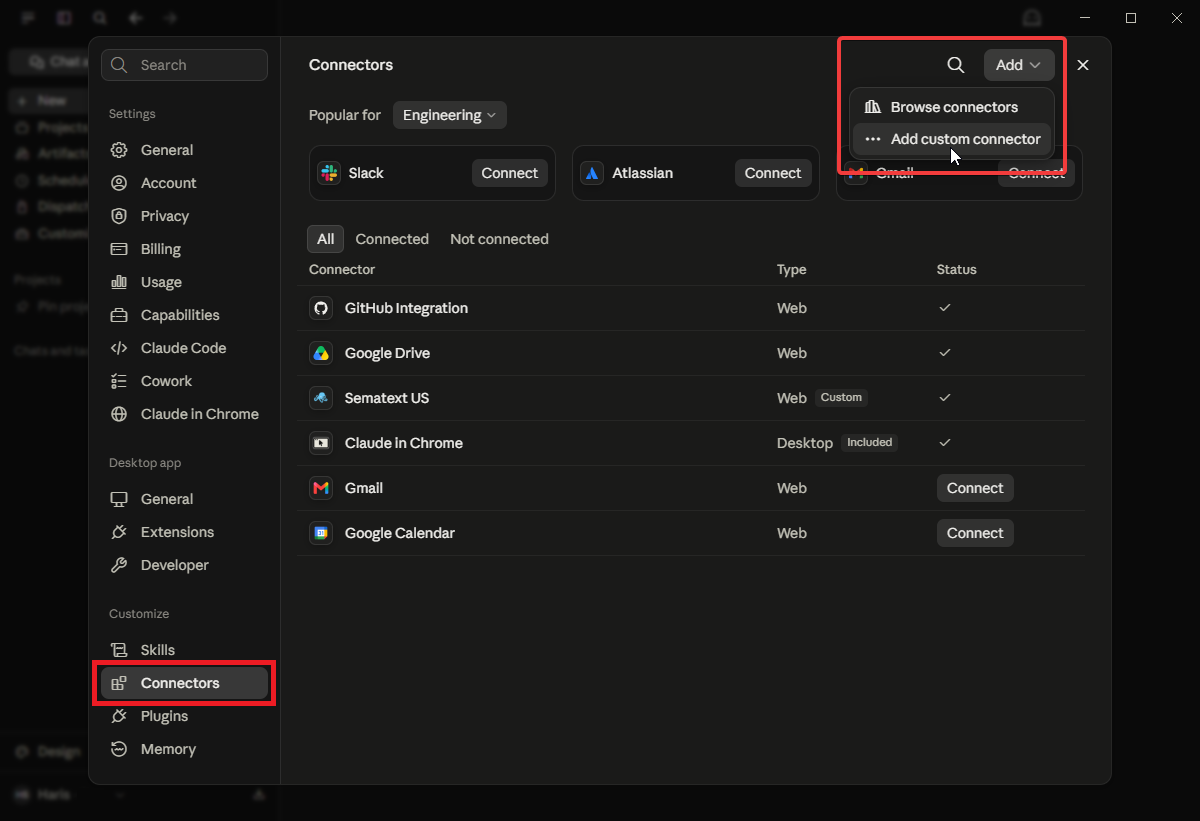Collapse the Add dropdown button
Screen dimensions: 1200x821
pos(1019,65)
